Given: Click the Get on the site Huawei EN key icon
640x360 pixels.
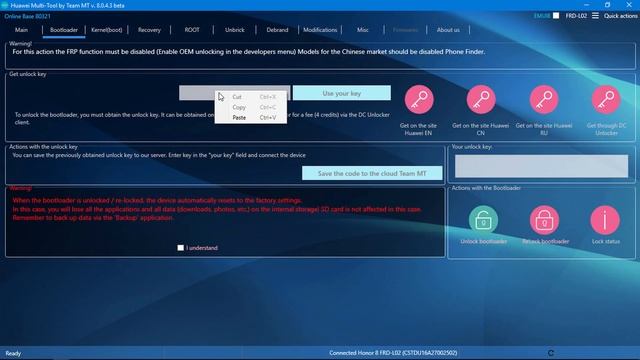Looking at the screenshot, I should pos(419,100).
